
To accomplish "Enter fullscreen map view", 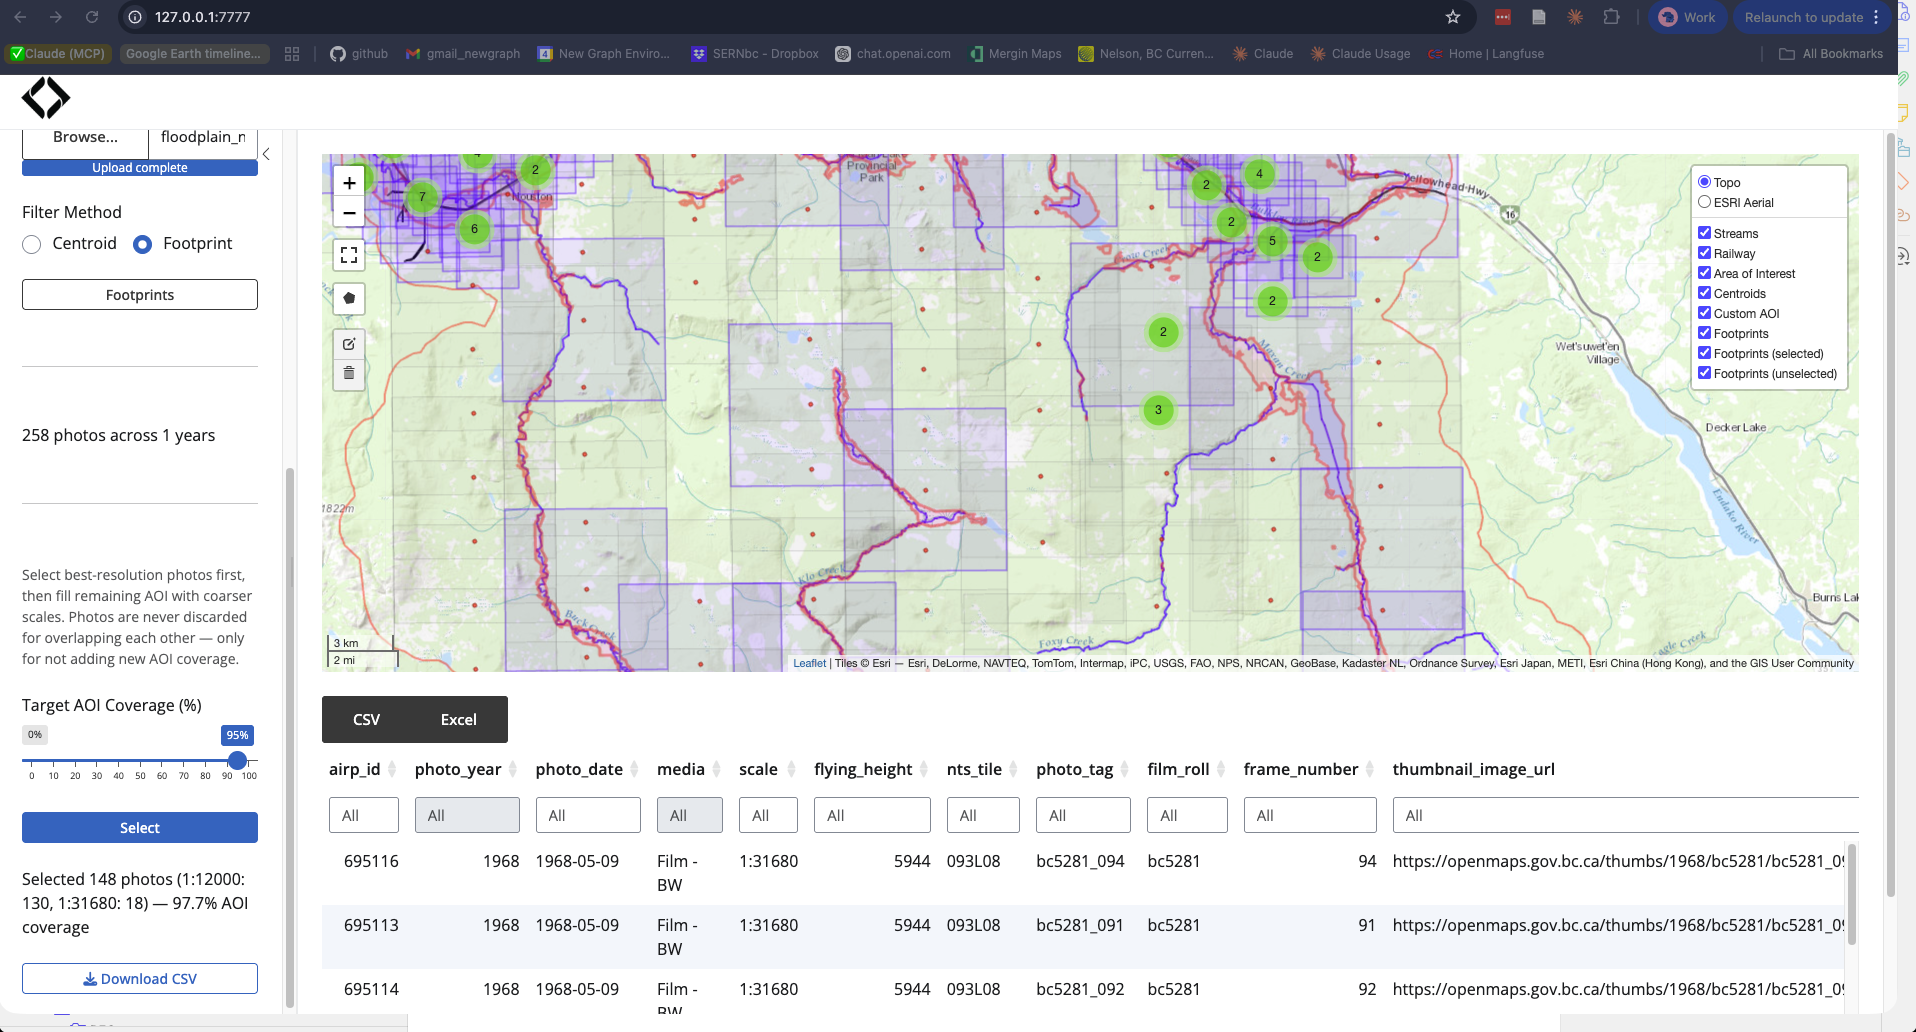I will coord(349,255).
